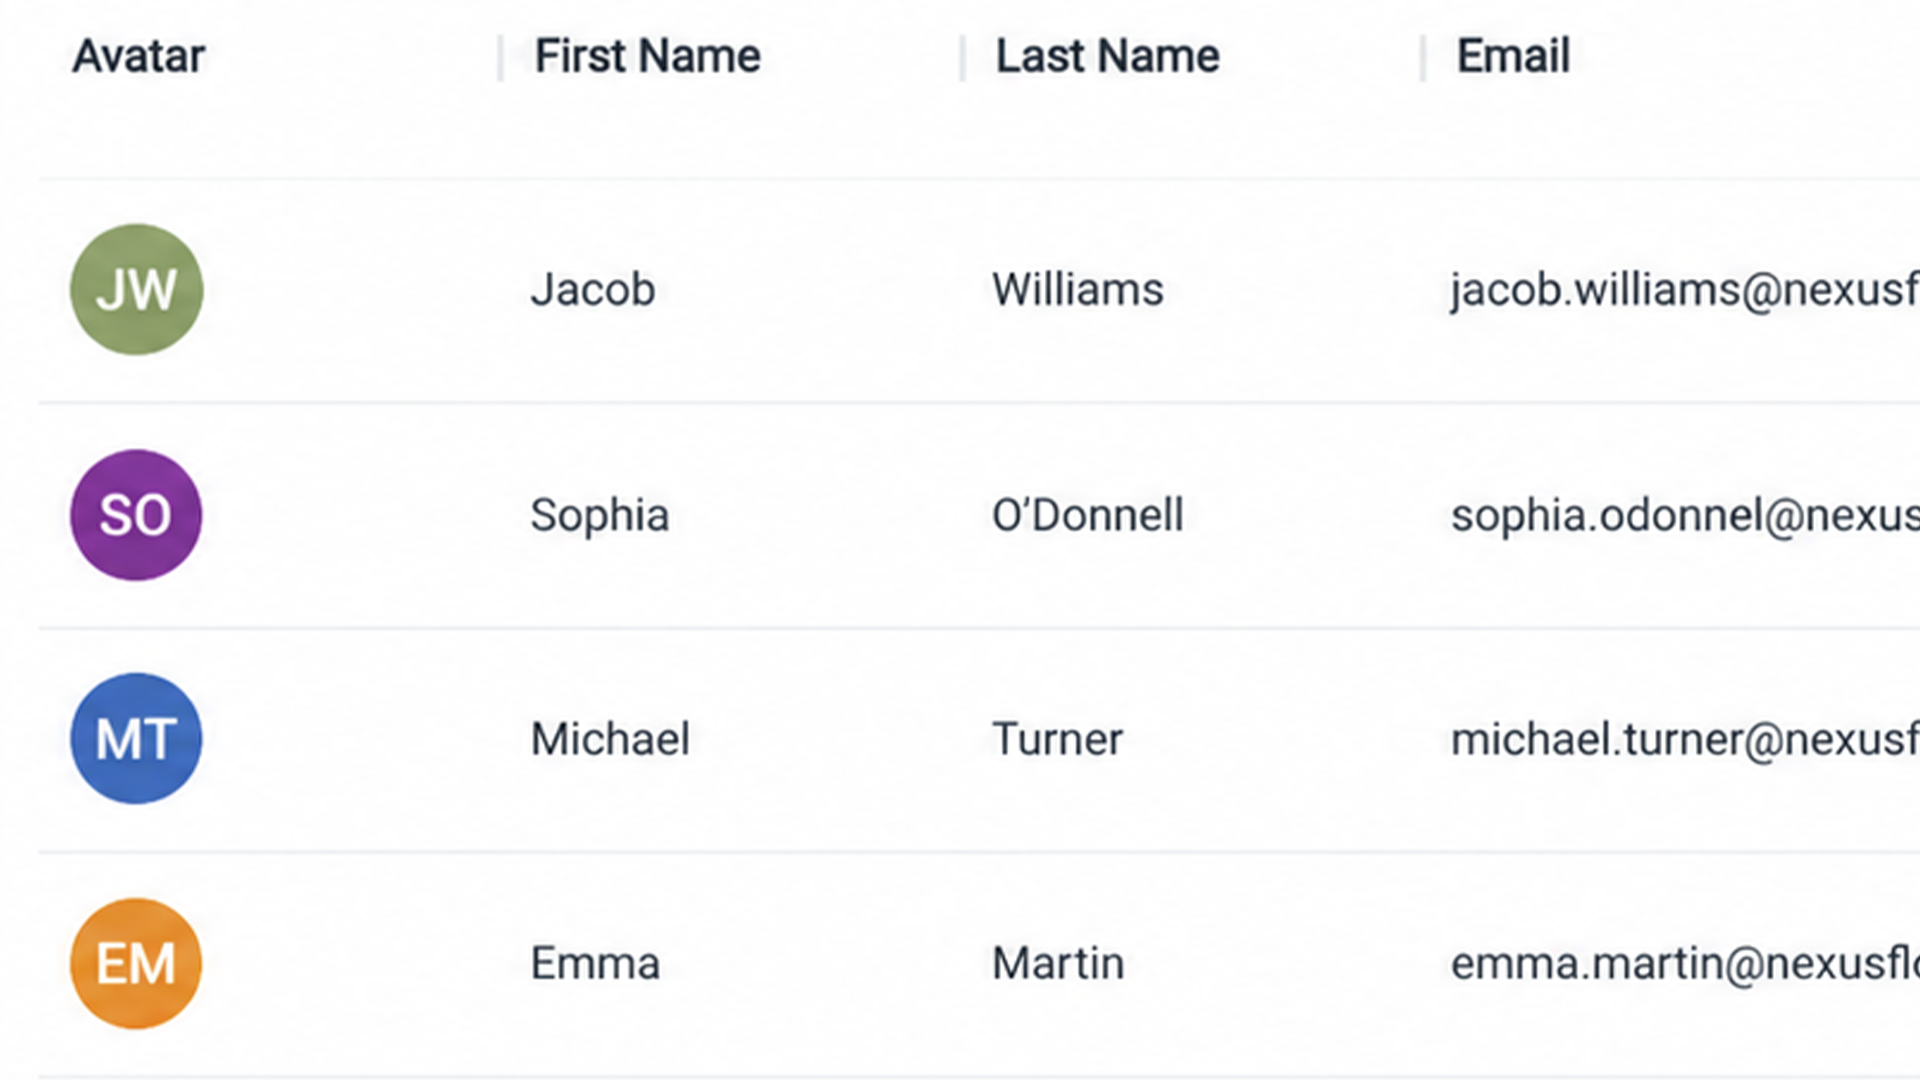
Task: Click last name Turner
Action: (1058, 740)
